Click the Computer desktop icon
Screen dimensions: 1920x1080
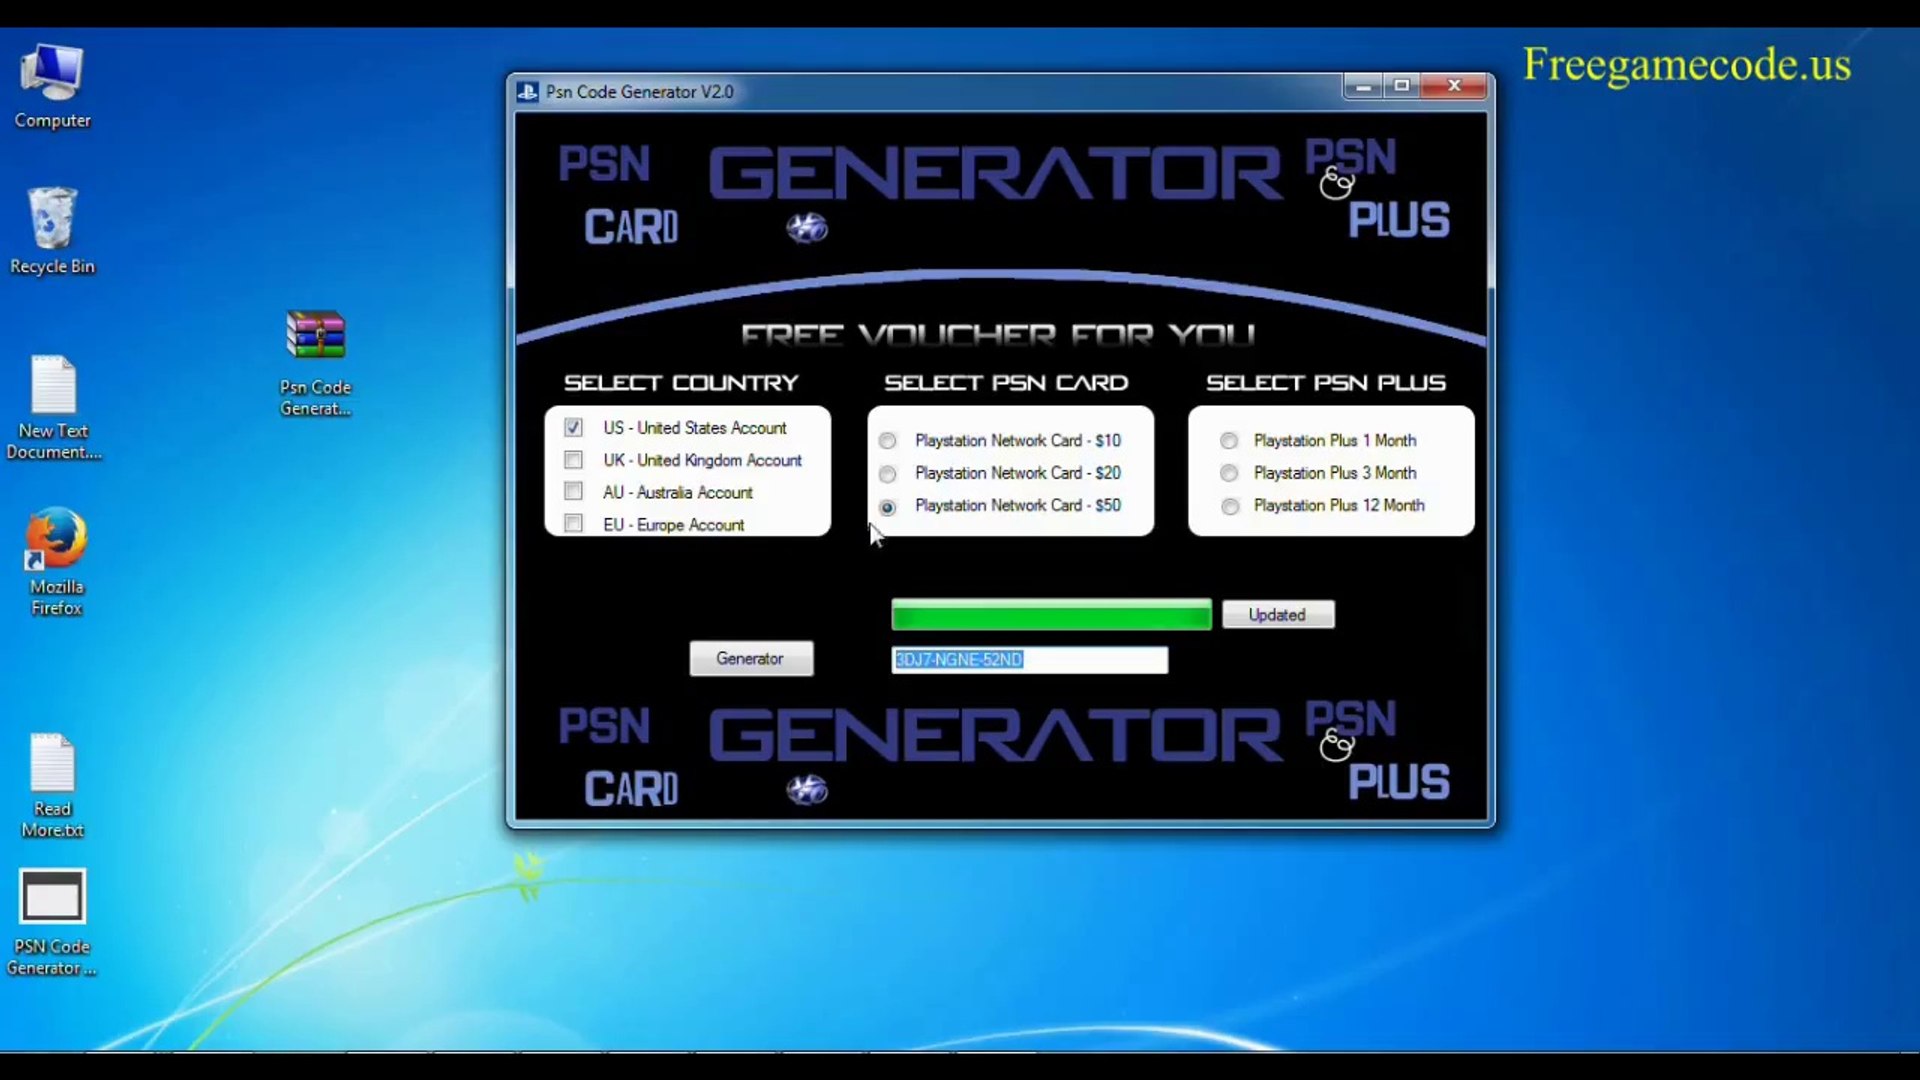[51, 84]
